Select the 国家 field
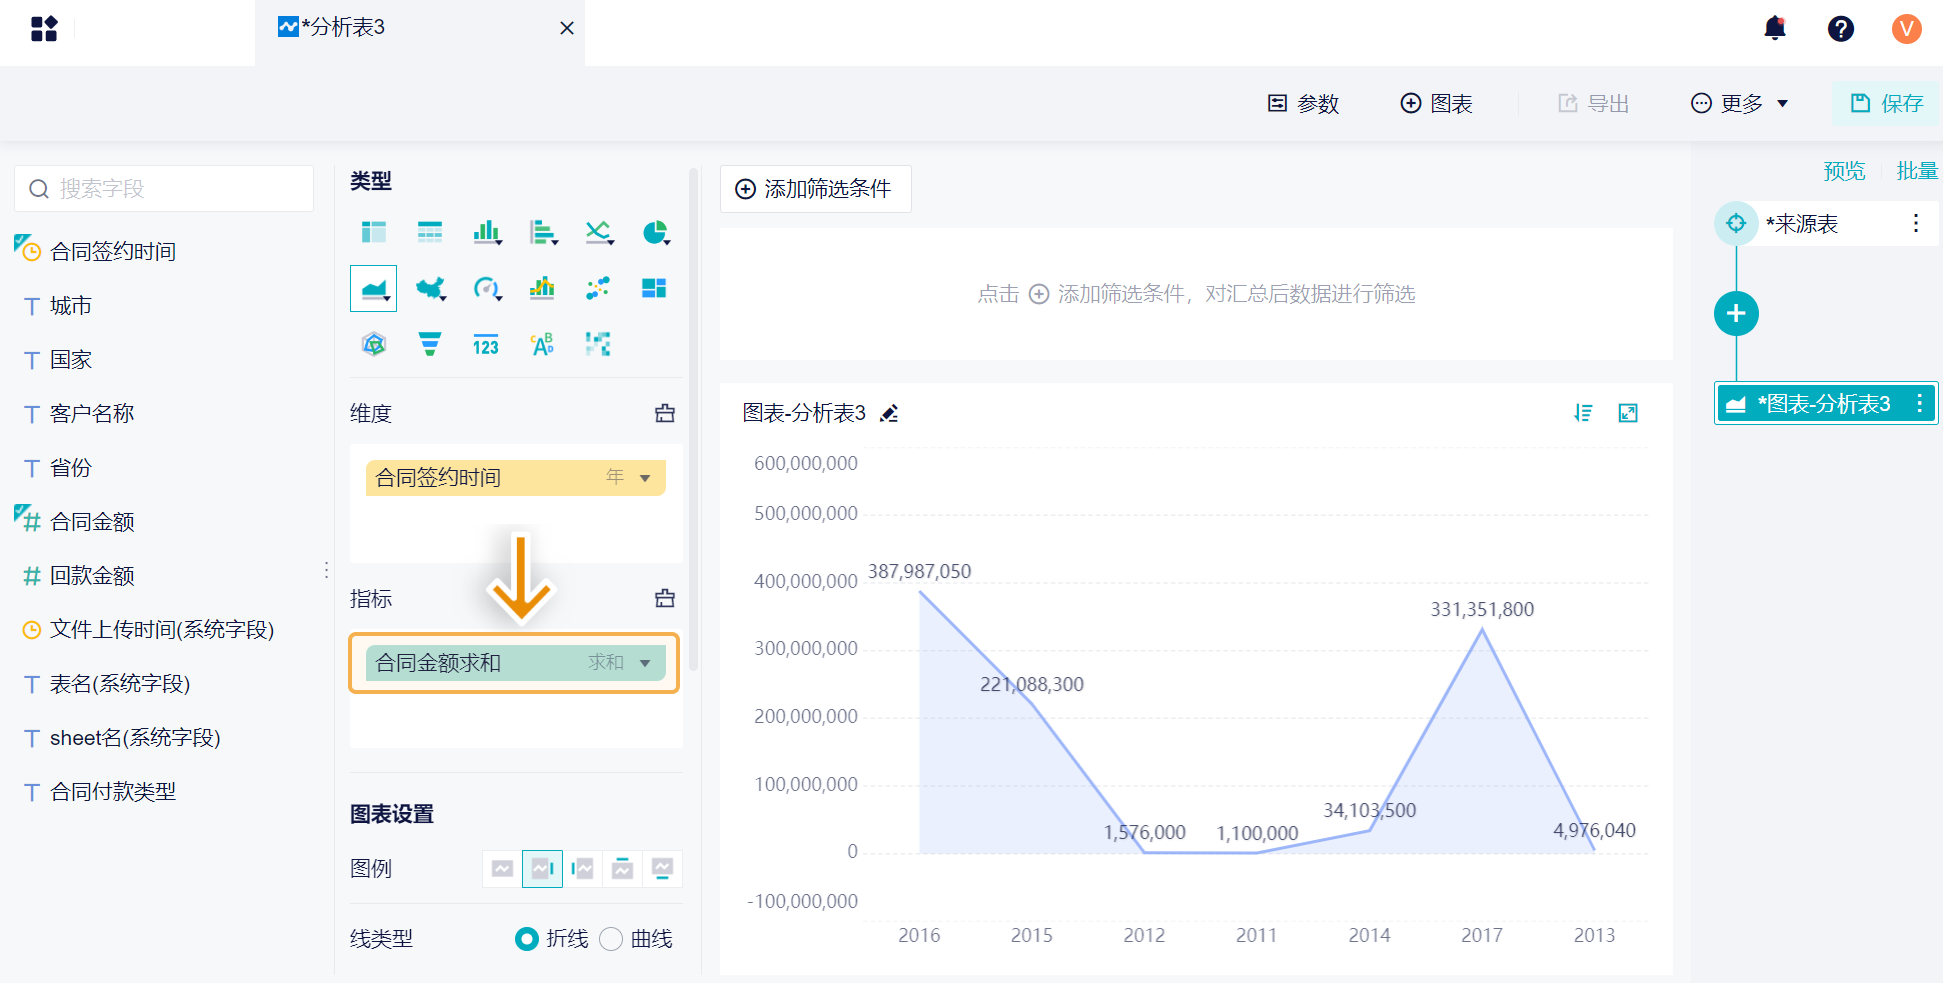The width and height of the screenshot is (1943, 983). 70,359
